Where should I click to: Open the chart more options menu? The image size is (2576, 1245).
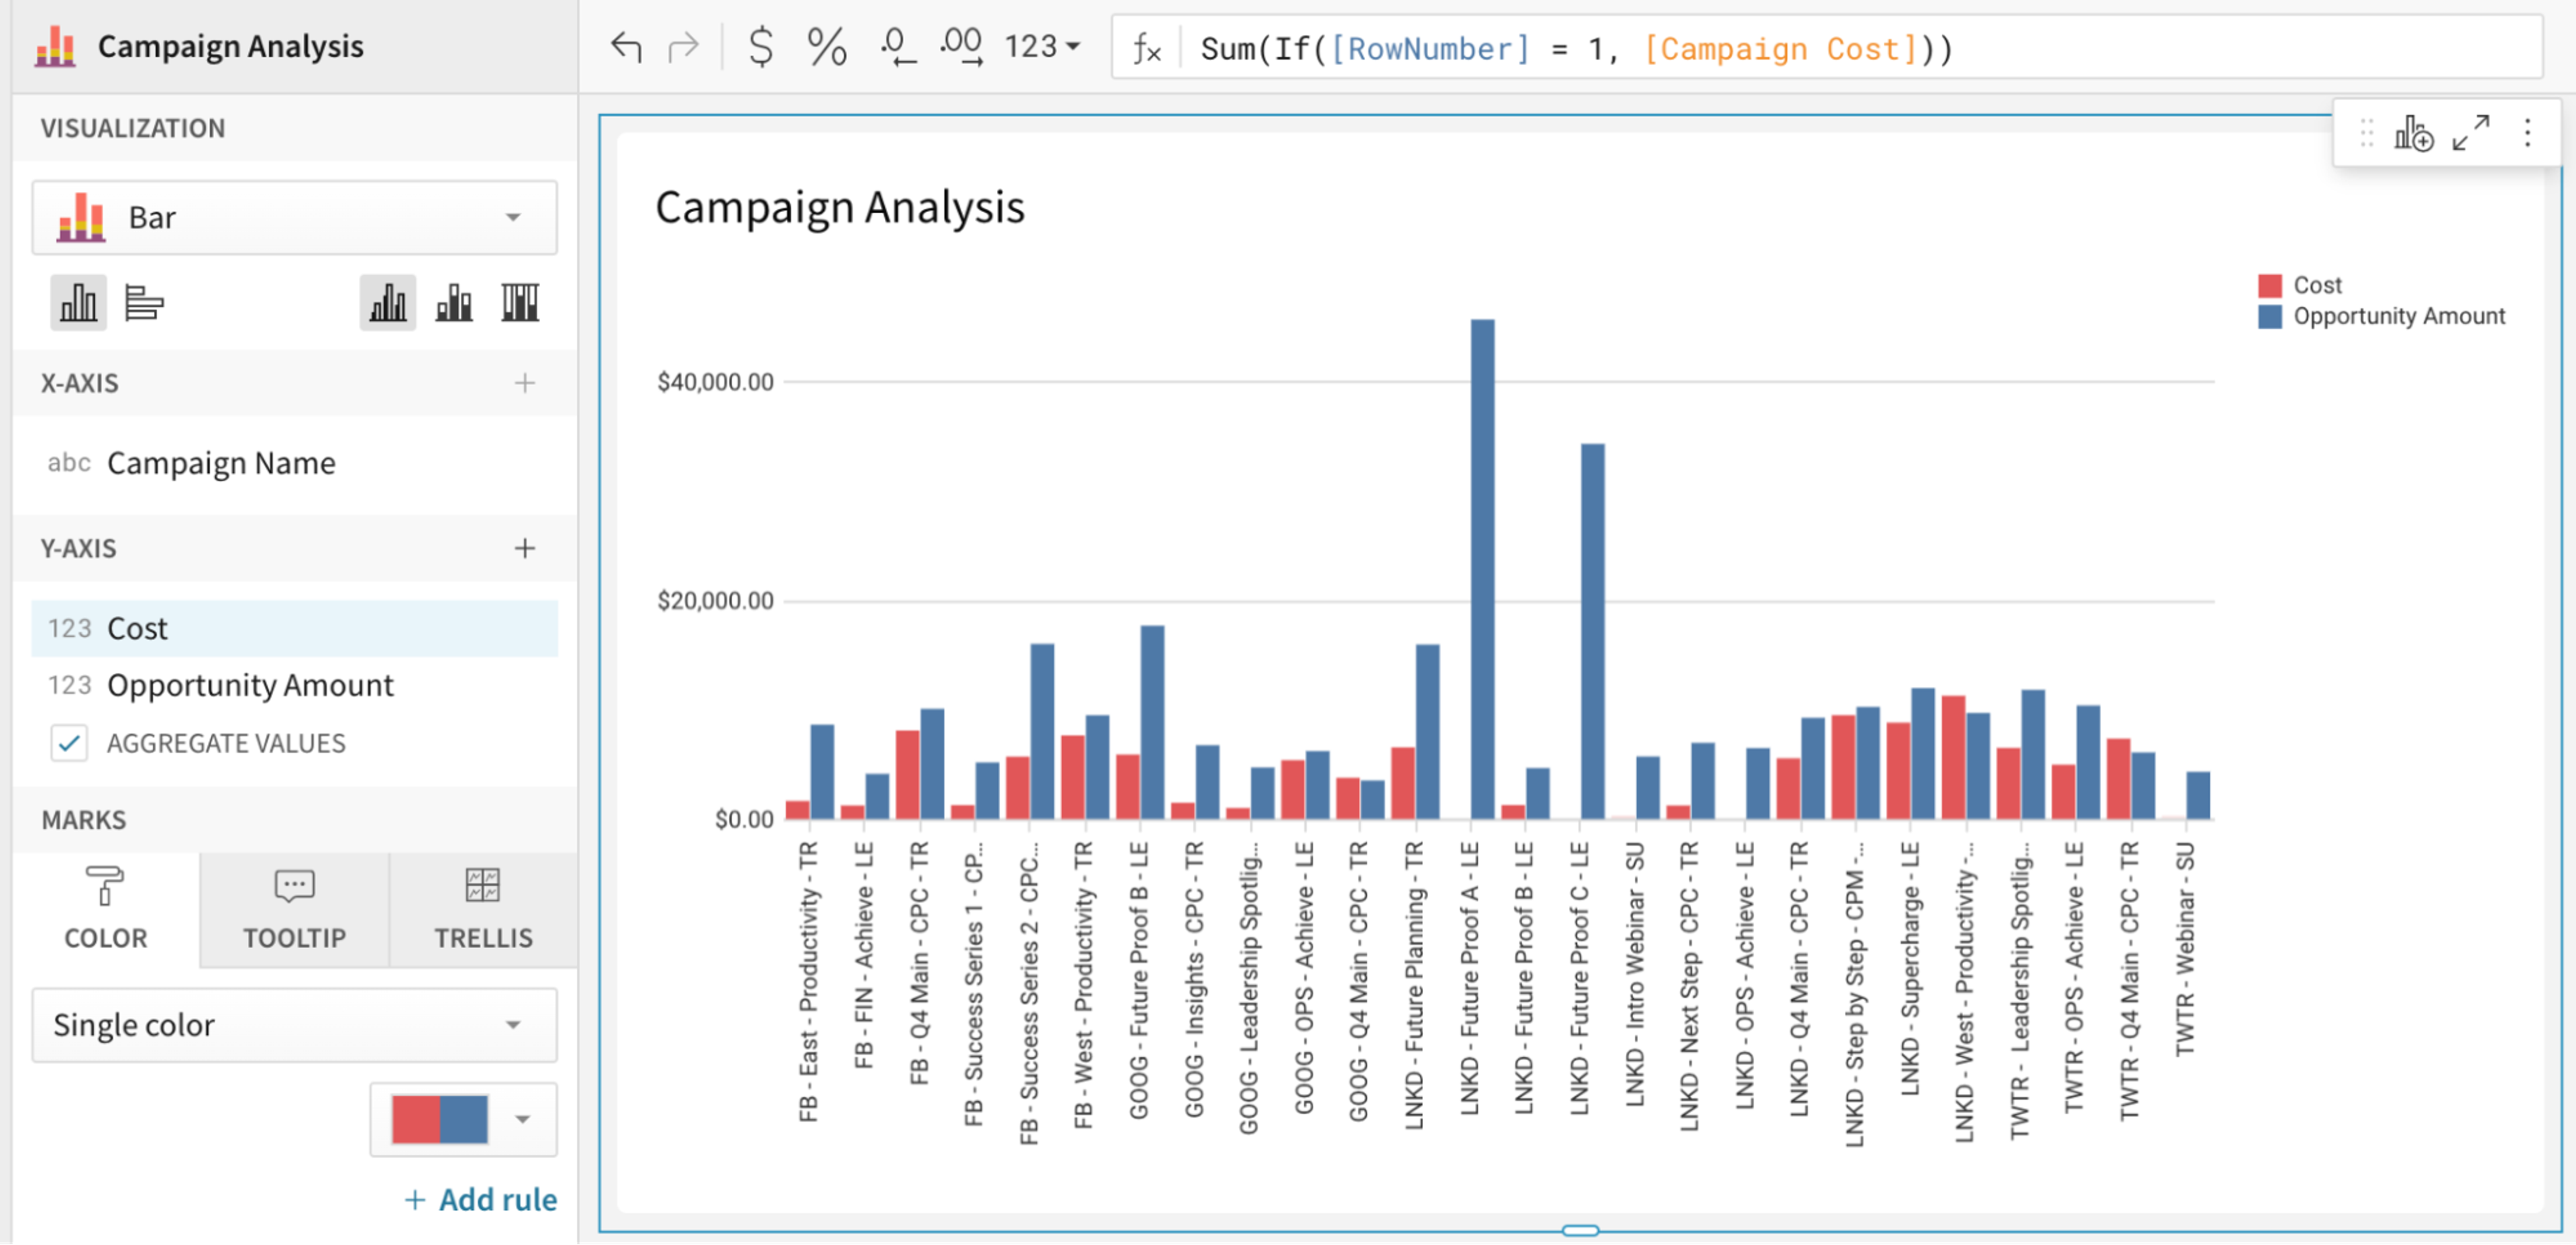[2527, 132]
